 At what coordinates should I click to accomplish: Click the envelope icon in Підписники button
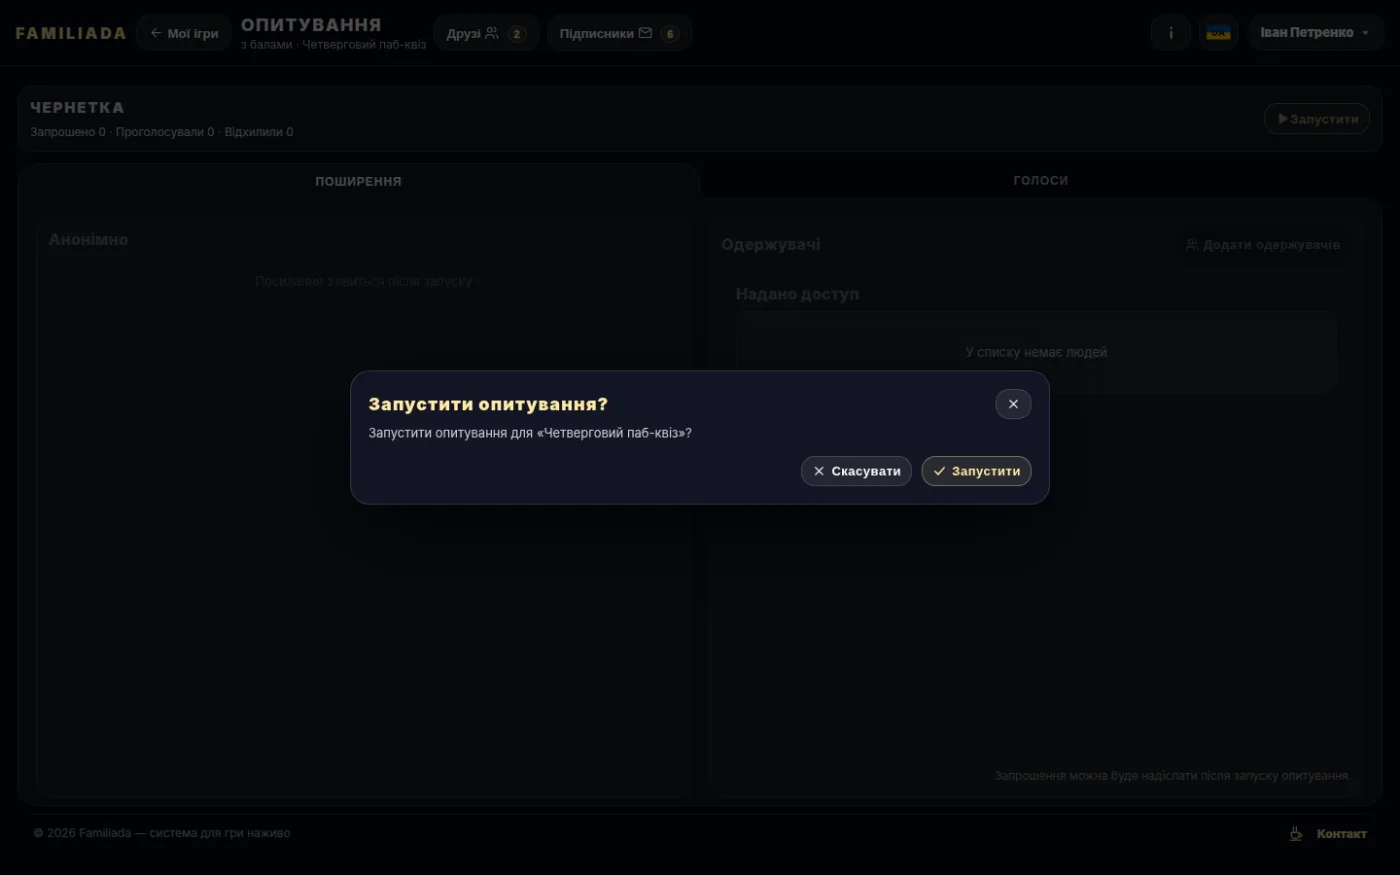pyautogui.click(x=645, y=33)
